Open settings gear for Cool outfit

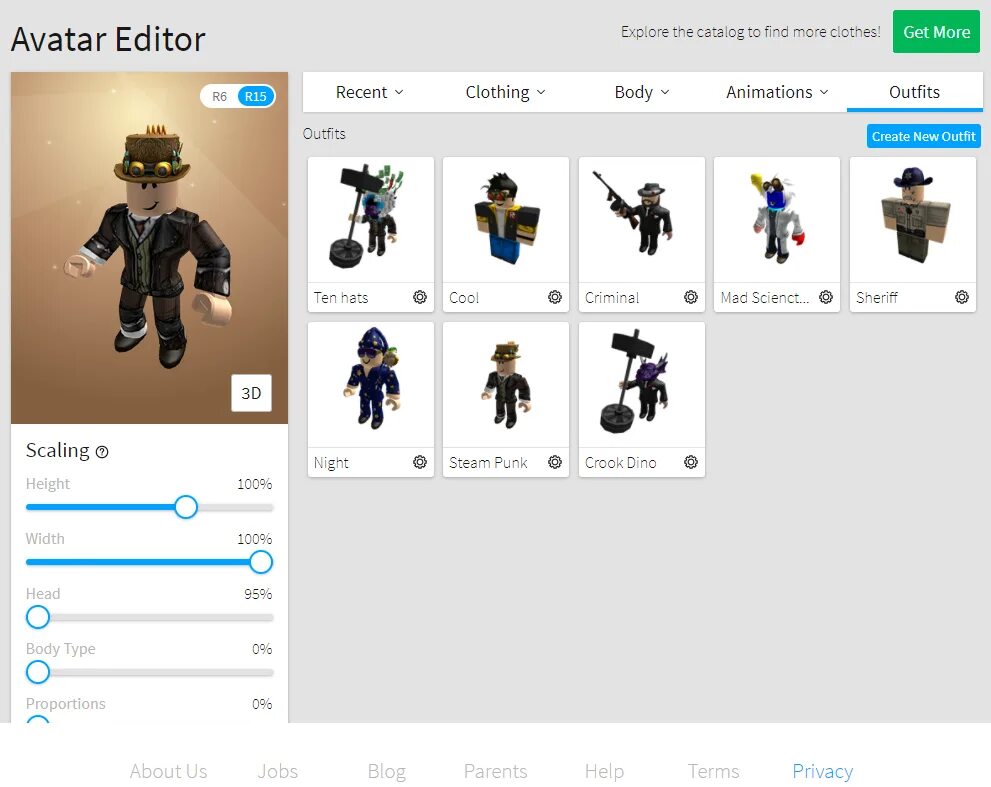point(555,297)
